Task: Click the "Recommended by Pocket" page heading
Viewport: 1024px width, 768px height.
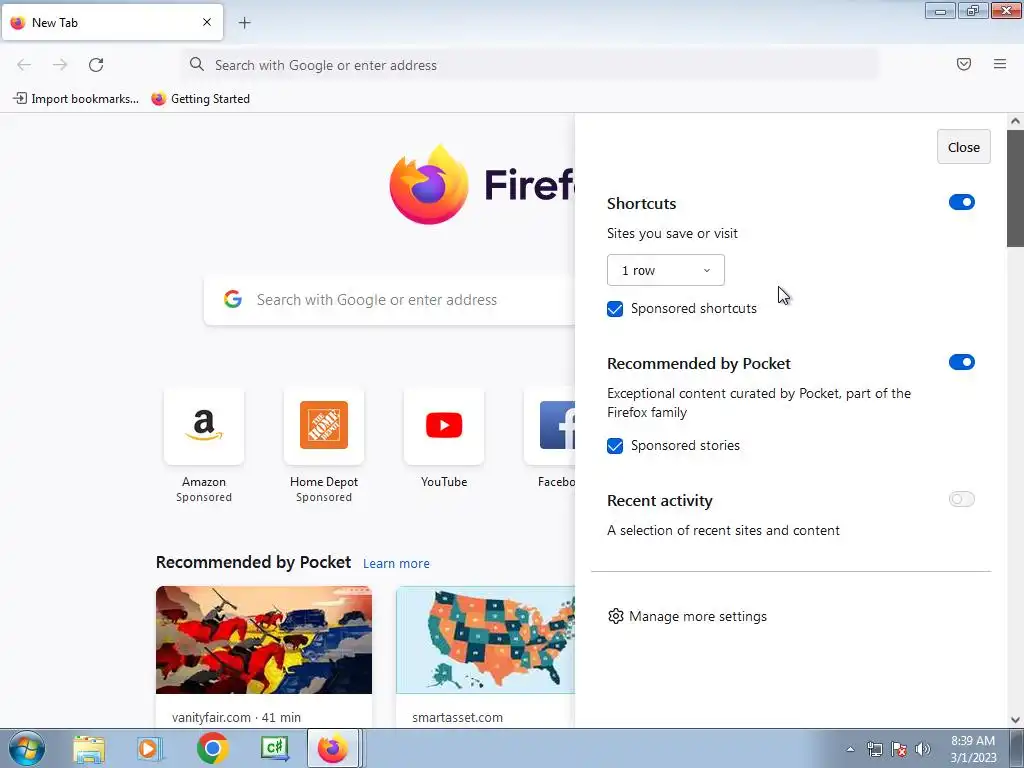Action: [x=253, y=562]
